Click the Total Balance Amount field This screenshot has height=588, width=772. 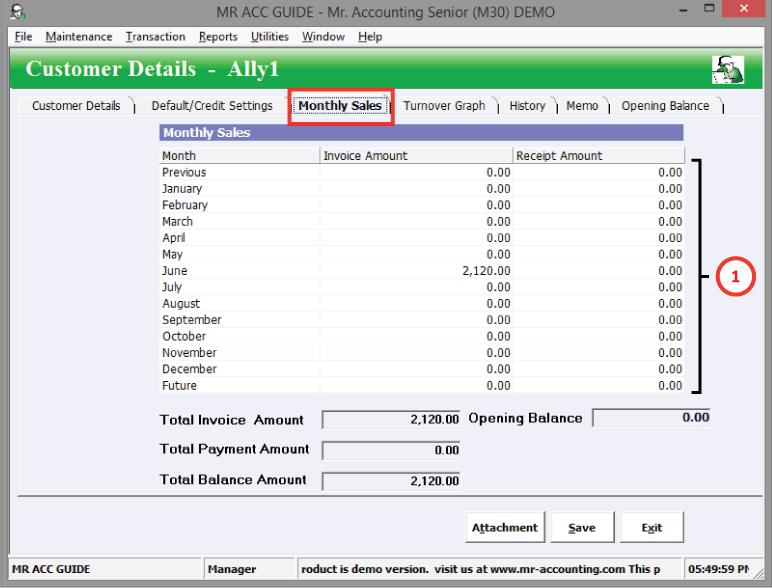[391, 481]
